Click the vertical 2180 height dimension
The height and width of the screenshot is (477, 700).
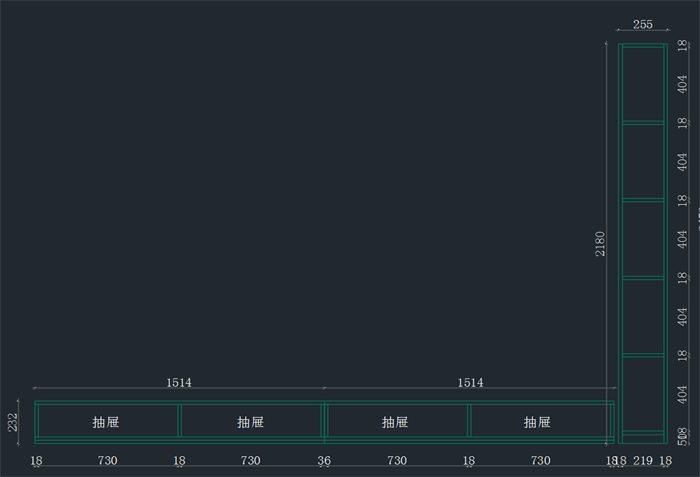pyautogui.click(x=600, y=244)
